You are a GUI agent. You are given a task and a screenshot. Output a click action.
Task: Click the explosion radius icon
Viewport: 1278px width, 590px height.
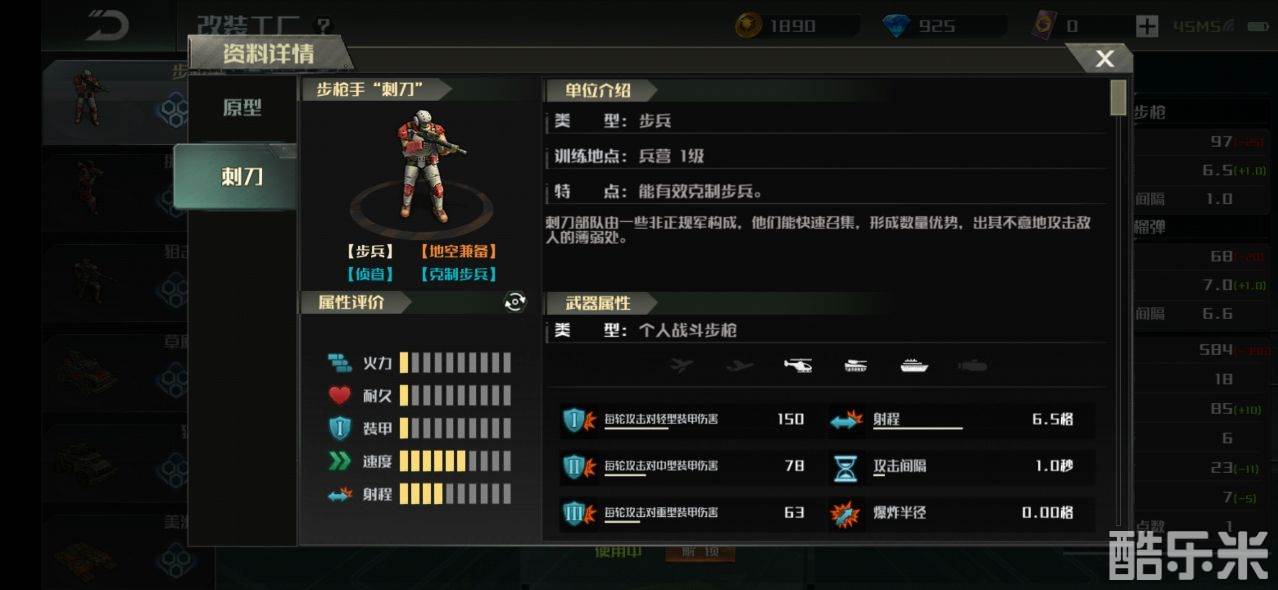[845, 513]
